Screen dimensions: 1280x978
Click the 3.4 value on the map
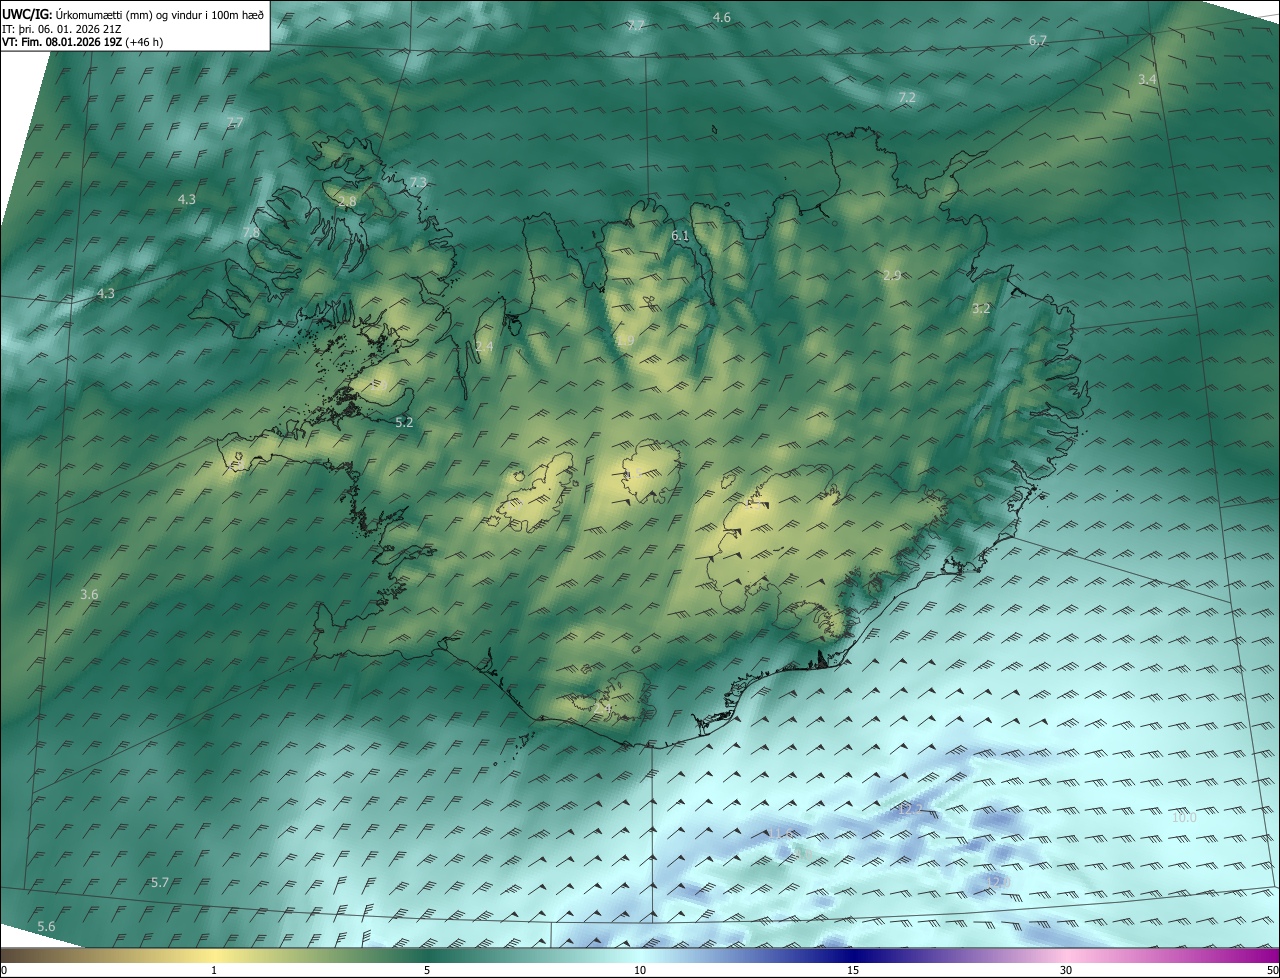click(x=1147, y=79)
